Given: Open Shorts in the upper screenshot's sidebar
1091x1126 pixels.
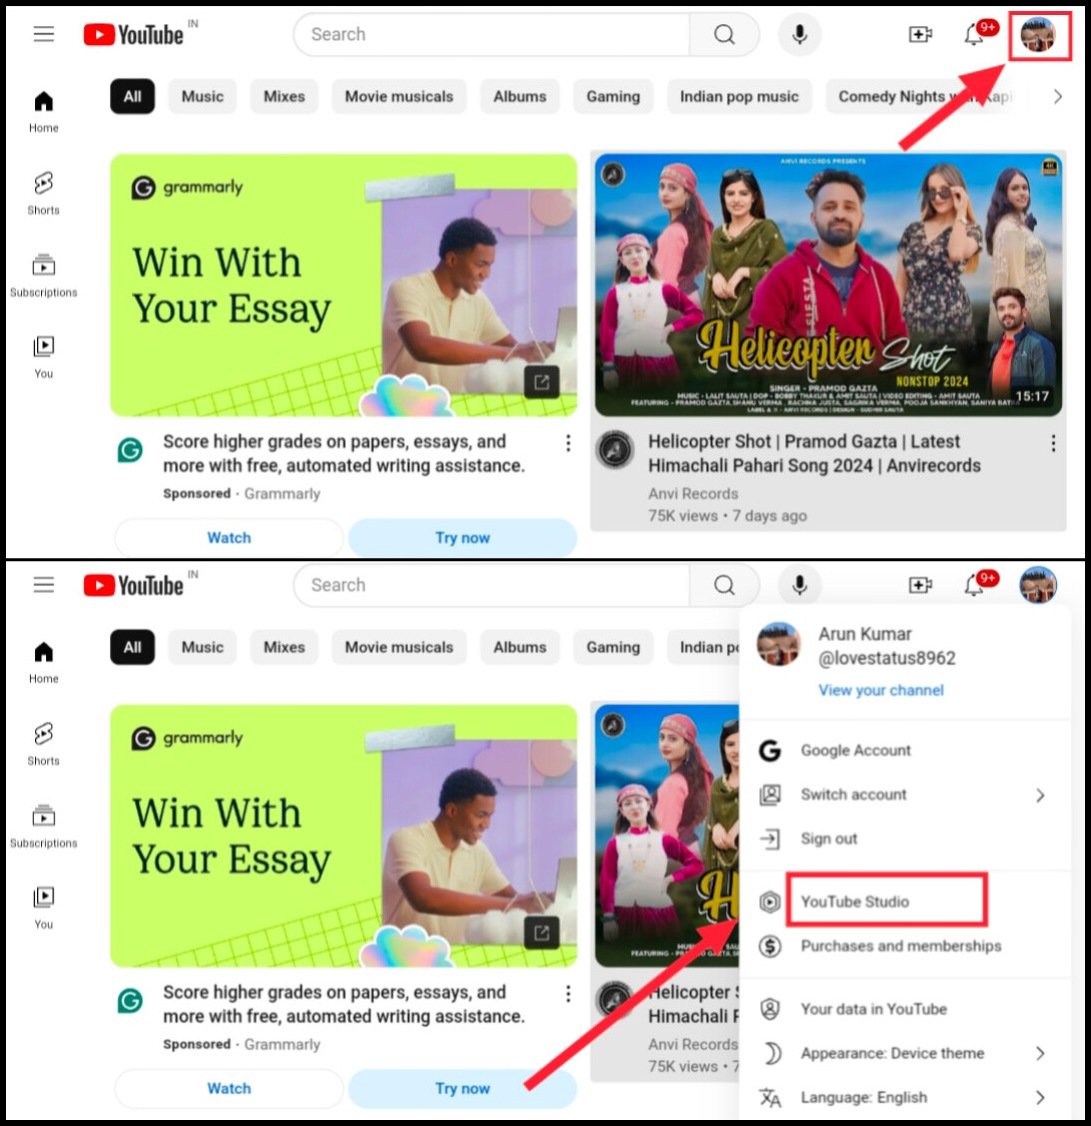Looking at the screenshot, I should 44,193.
